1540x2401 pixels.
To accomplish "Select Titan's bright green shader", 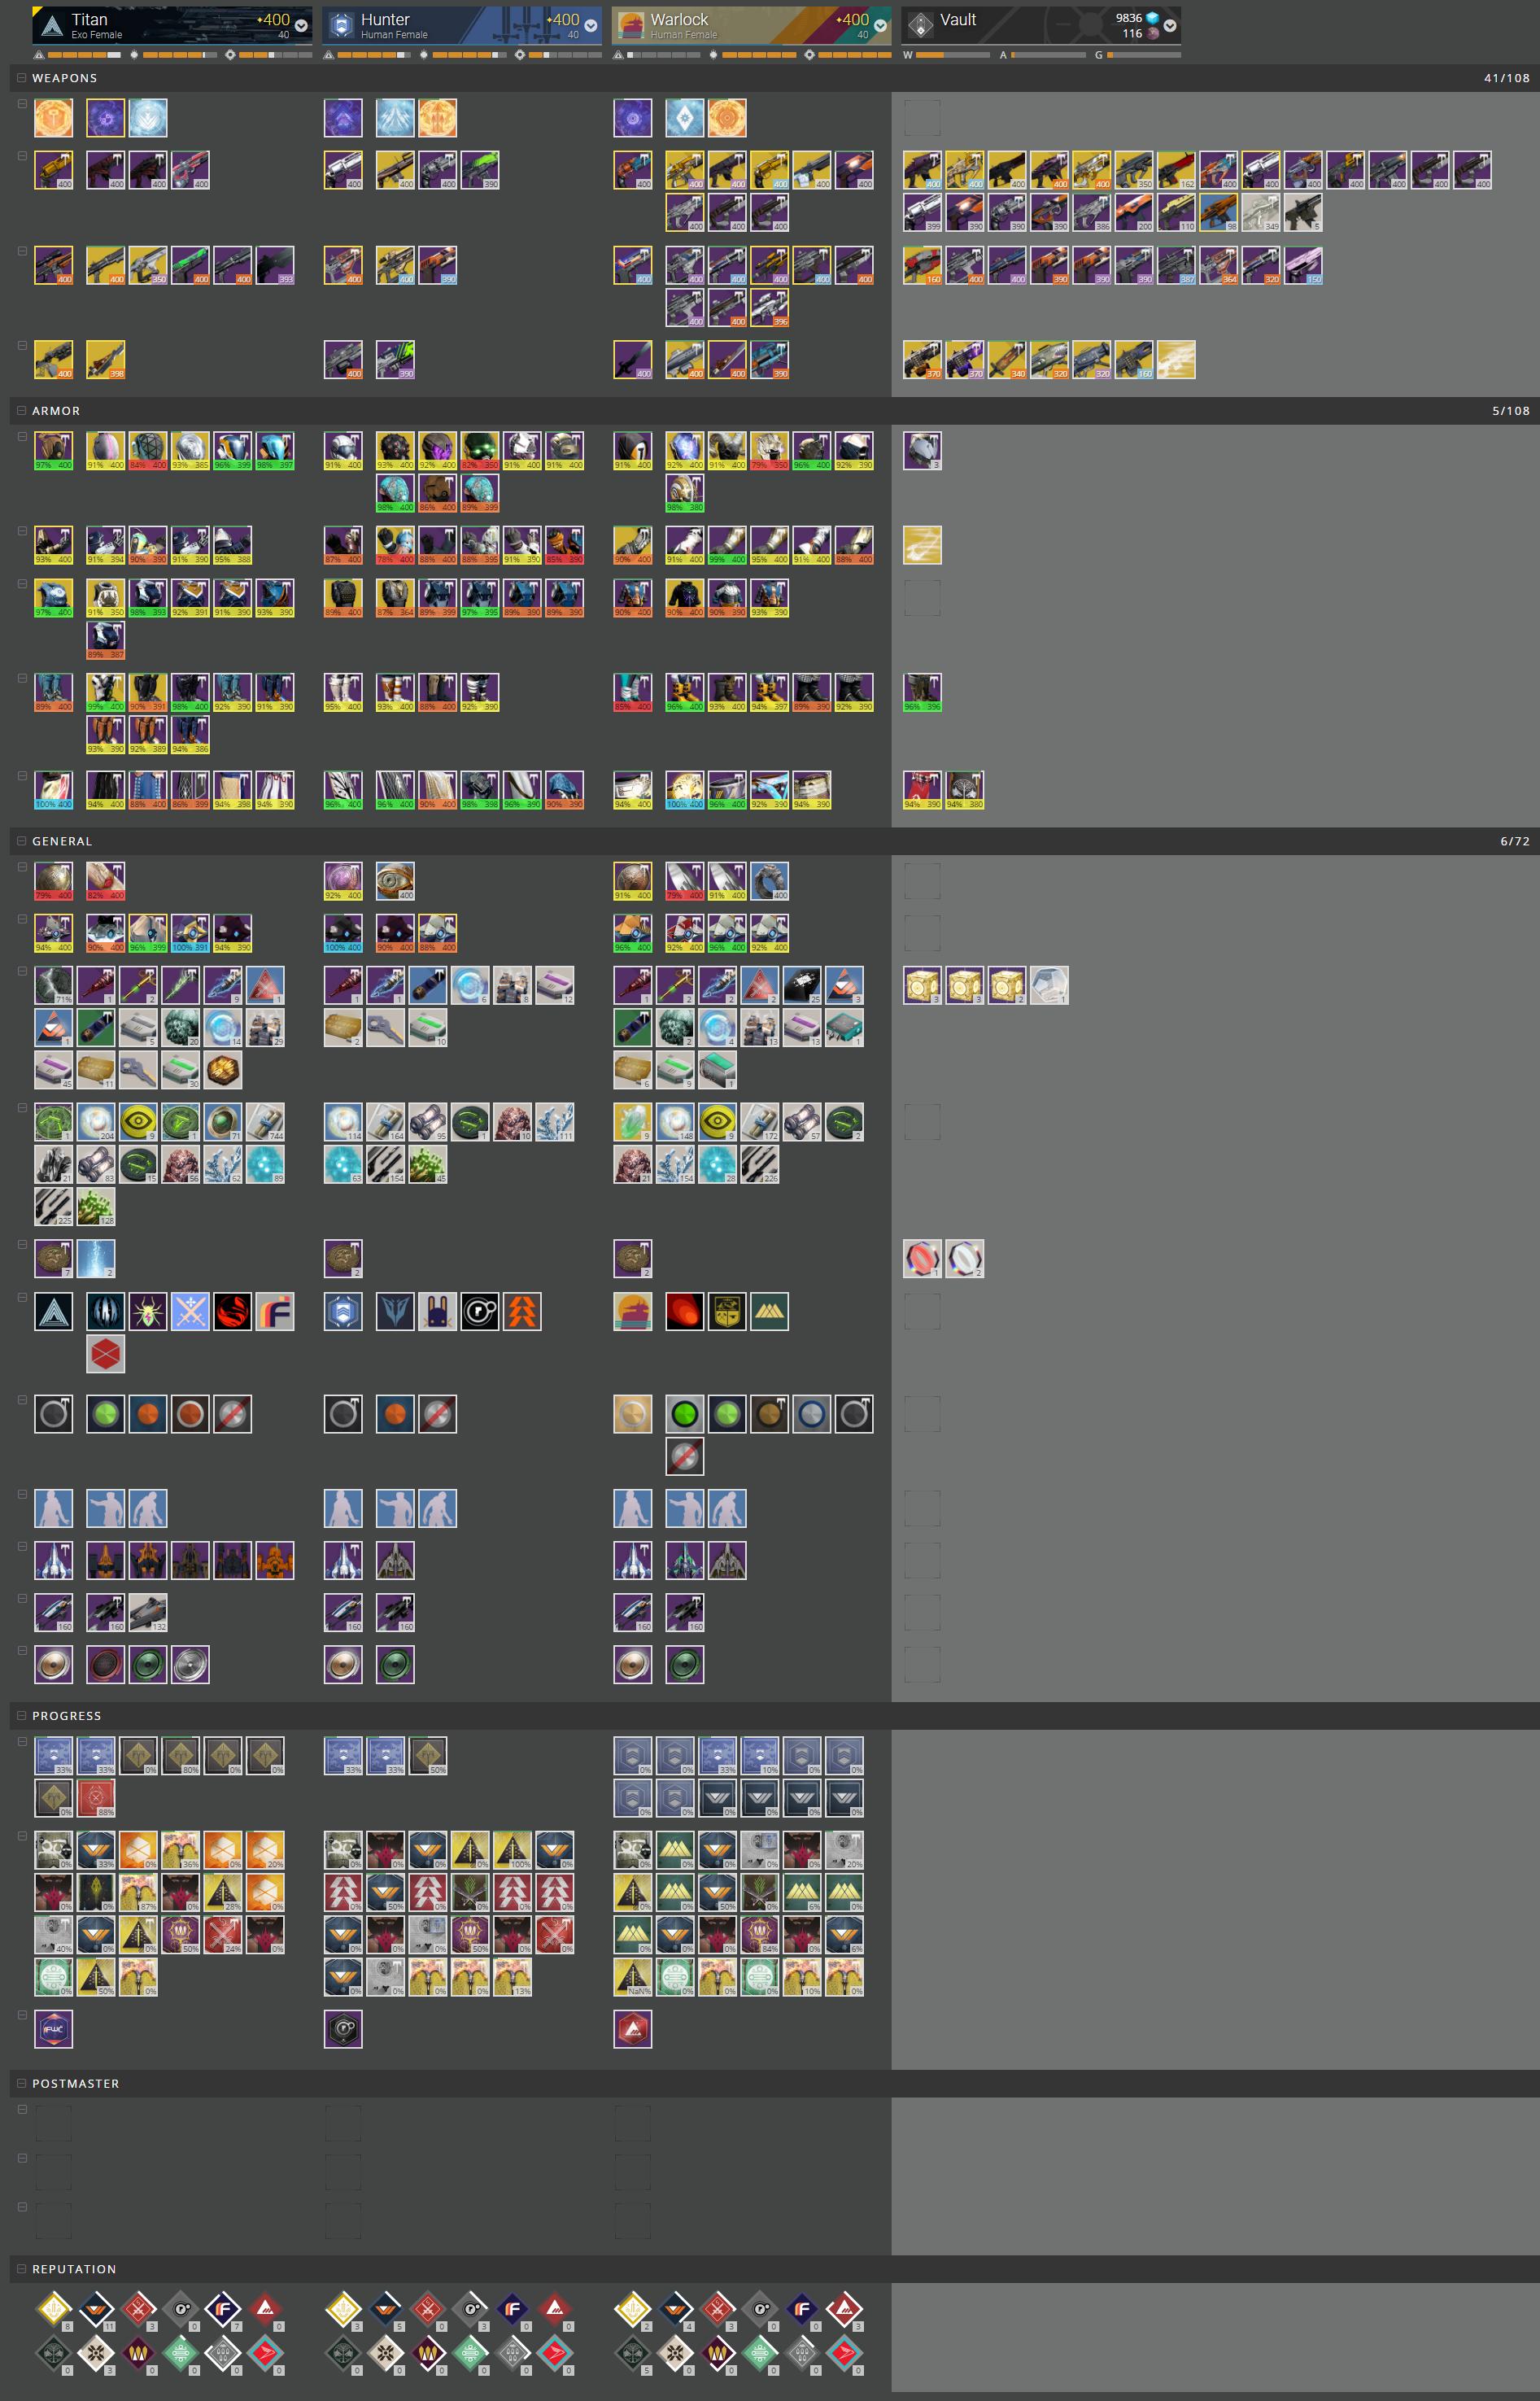I will (x=106, y=1414).
